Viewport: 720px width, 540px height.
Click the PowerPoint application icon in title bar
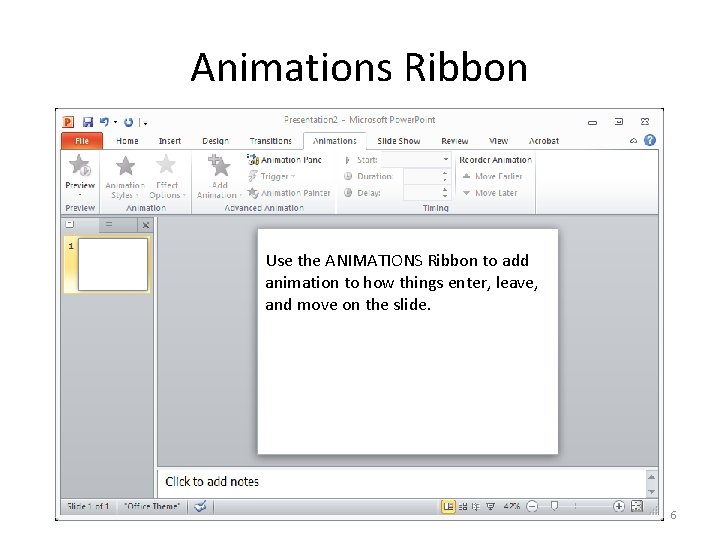tap(68, 122)
